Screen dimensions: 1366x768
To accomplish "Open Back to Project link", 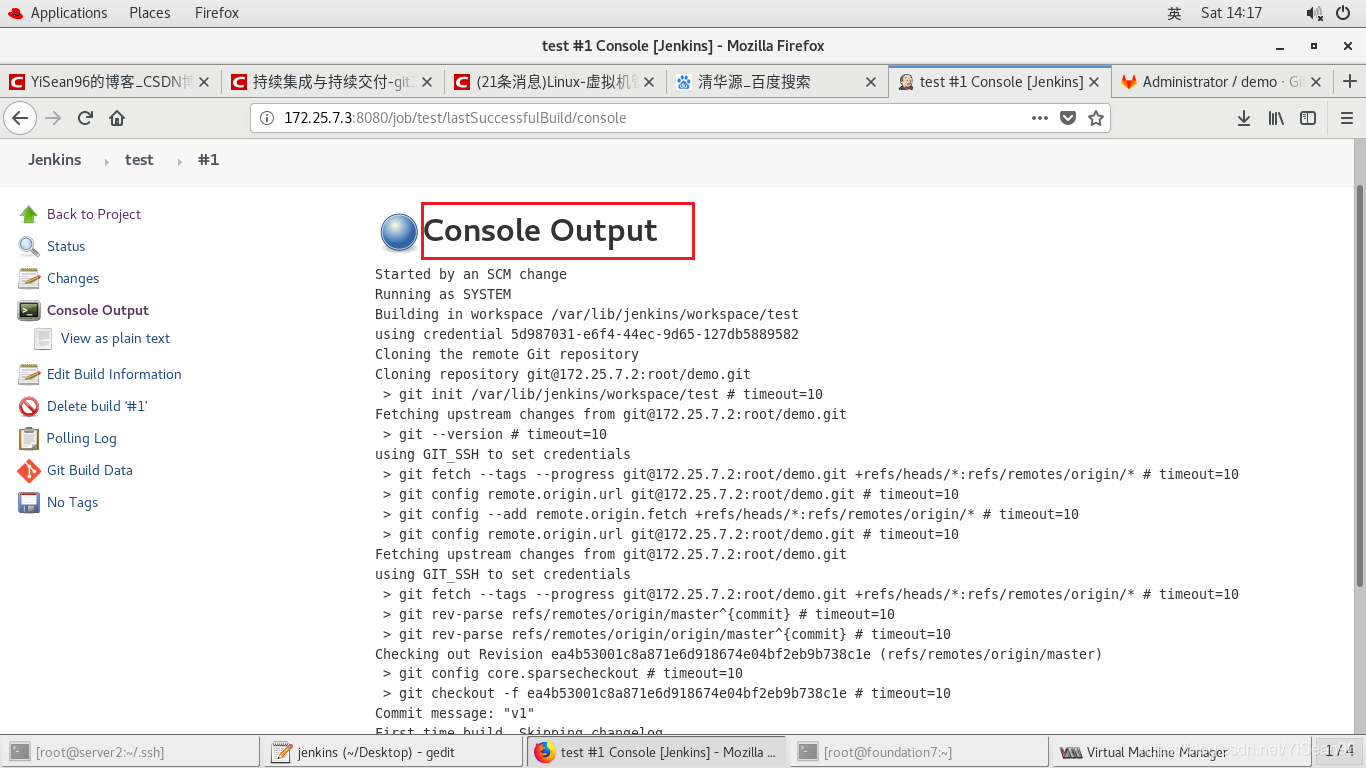I will coord(94,214).
